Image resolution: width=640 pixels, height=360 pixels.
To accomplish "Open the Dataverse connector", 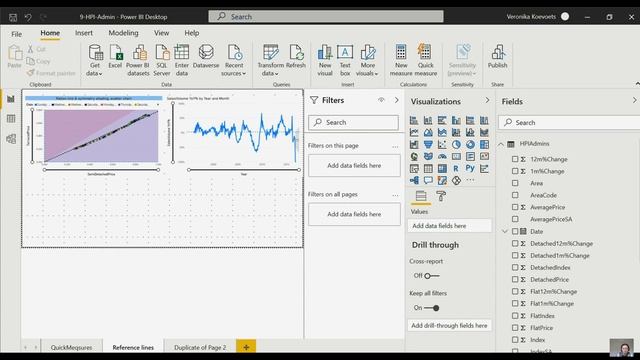I will click(x=206, y=56).
